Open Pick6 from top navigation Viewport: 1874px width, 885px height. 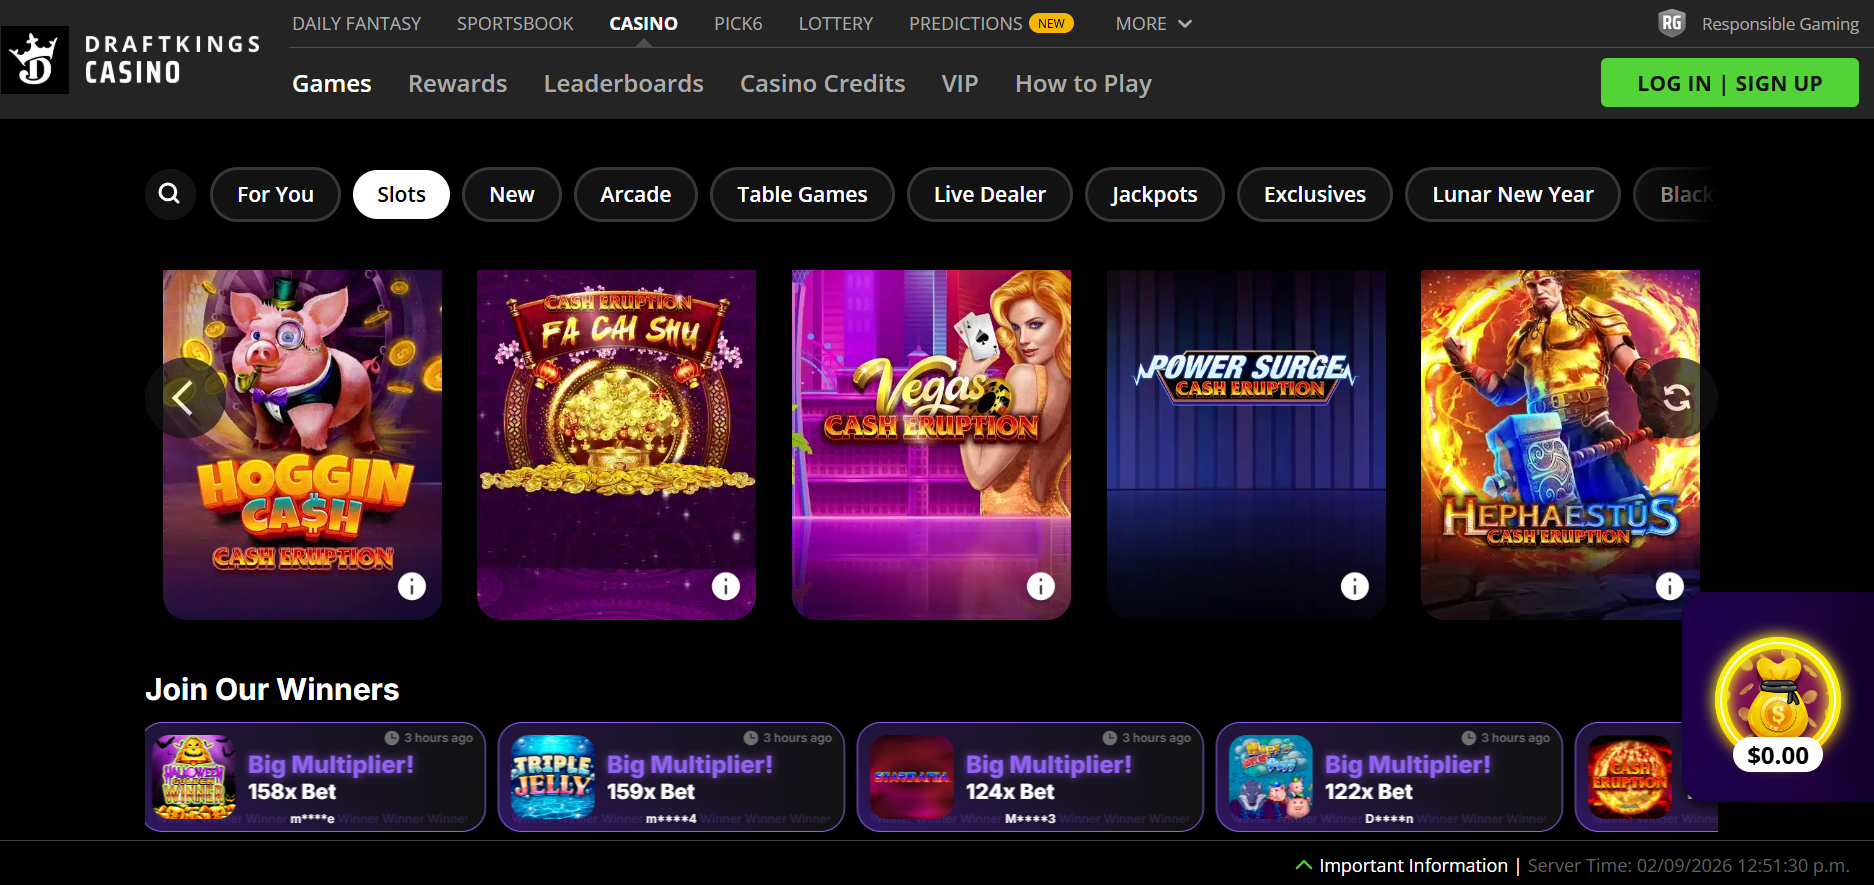(x=738, y=23)
